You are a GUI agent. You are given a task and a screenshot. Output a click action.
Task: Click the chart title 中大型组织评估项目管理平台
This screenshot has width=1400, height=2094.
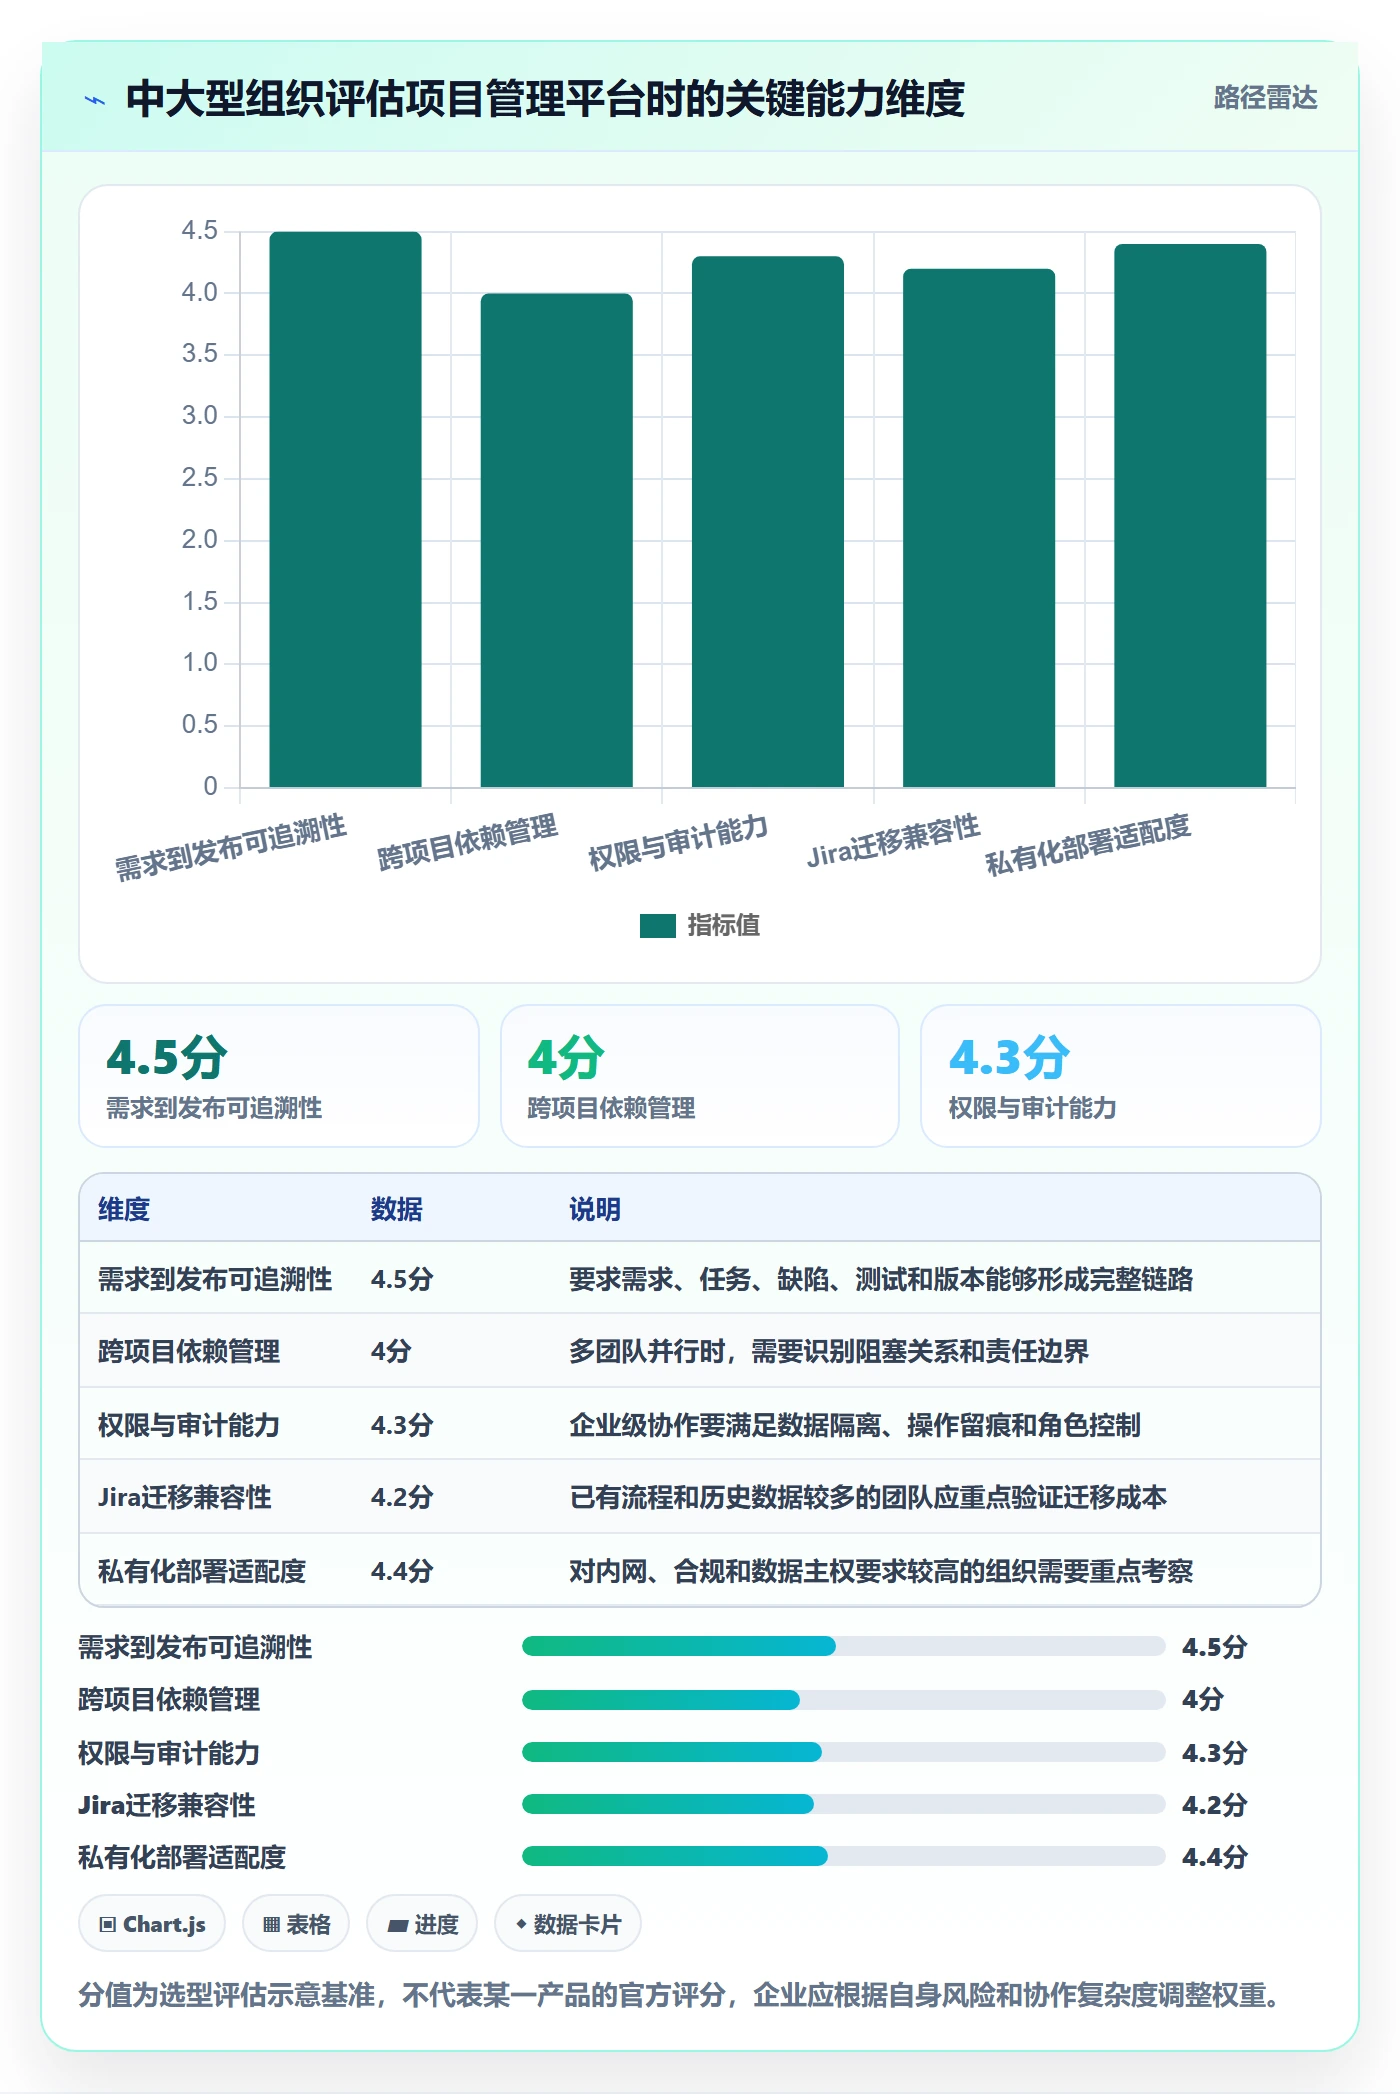545,99
